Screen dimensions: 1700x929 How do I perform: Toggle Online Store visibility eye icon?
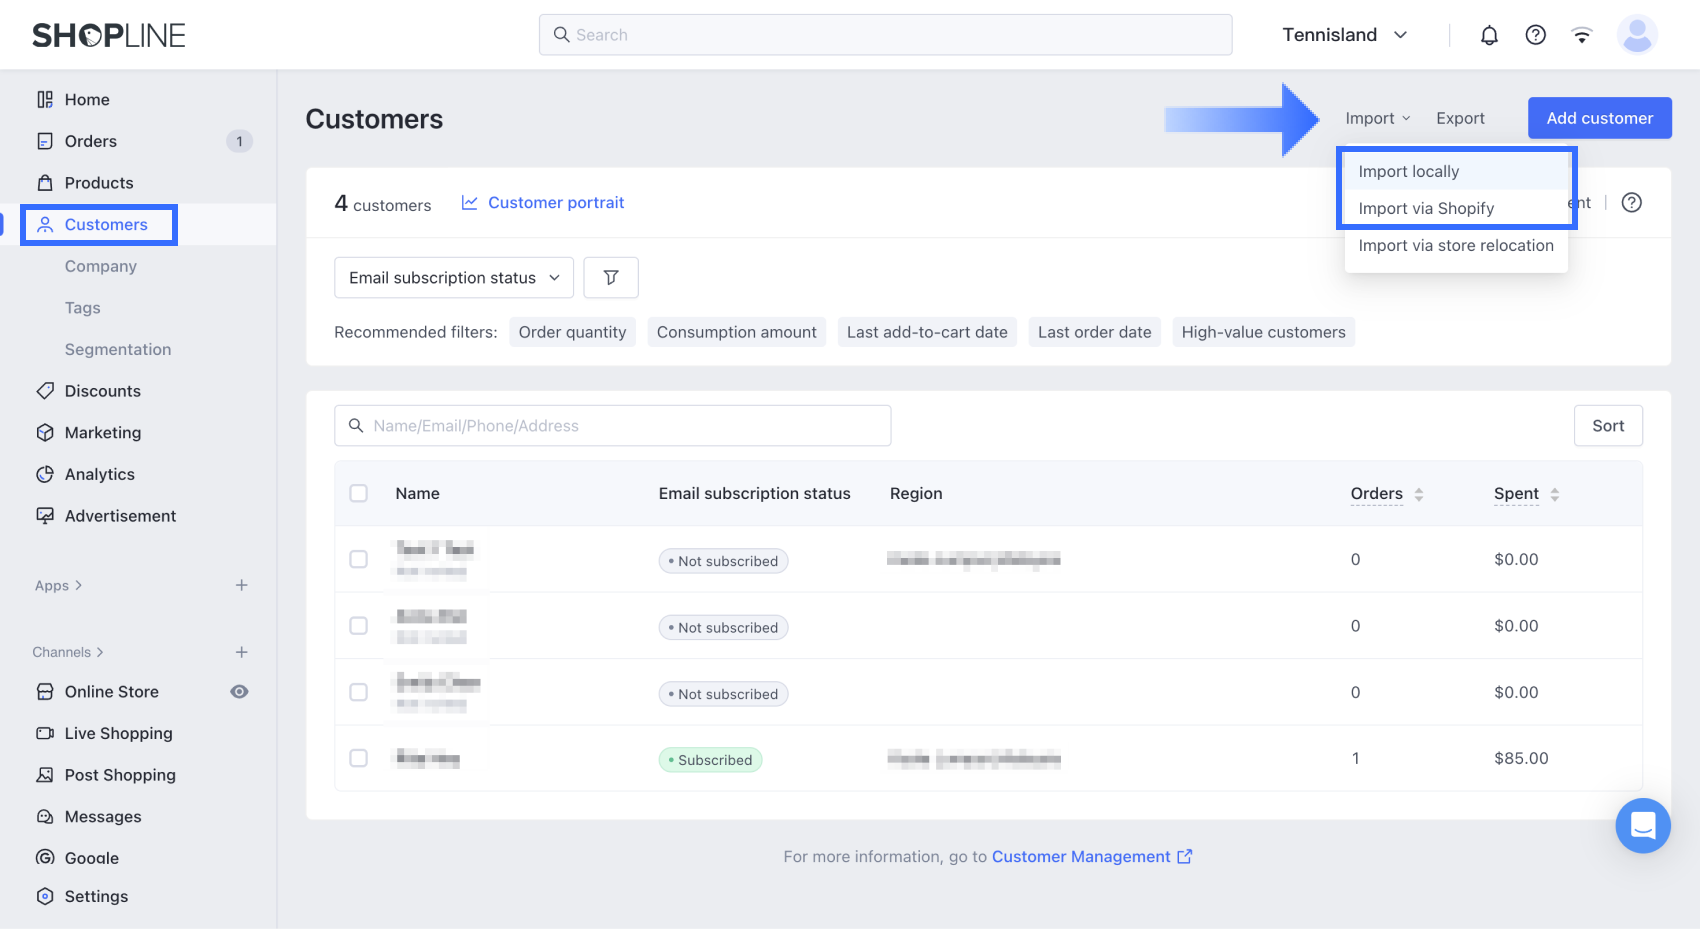click(x=239, y=691)
